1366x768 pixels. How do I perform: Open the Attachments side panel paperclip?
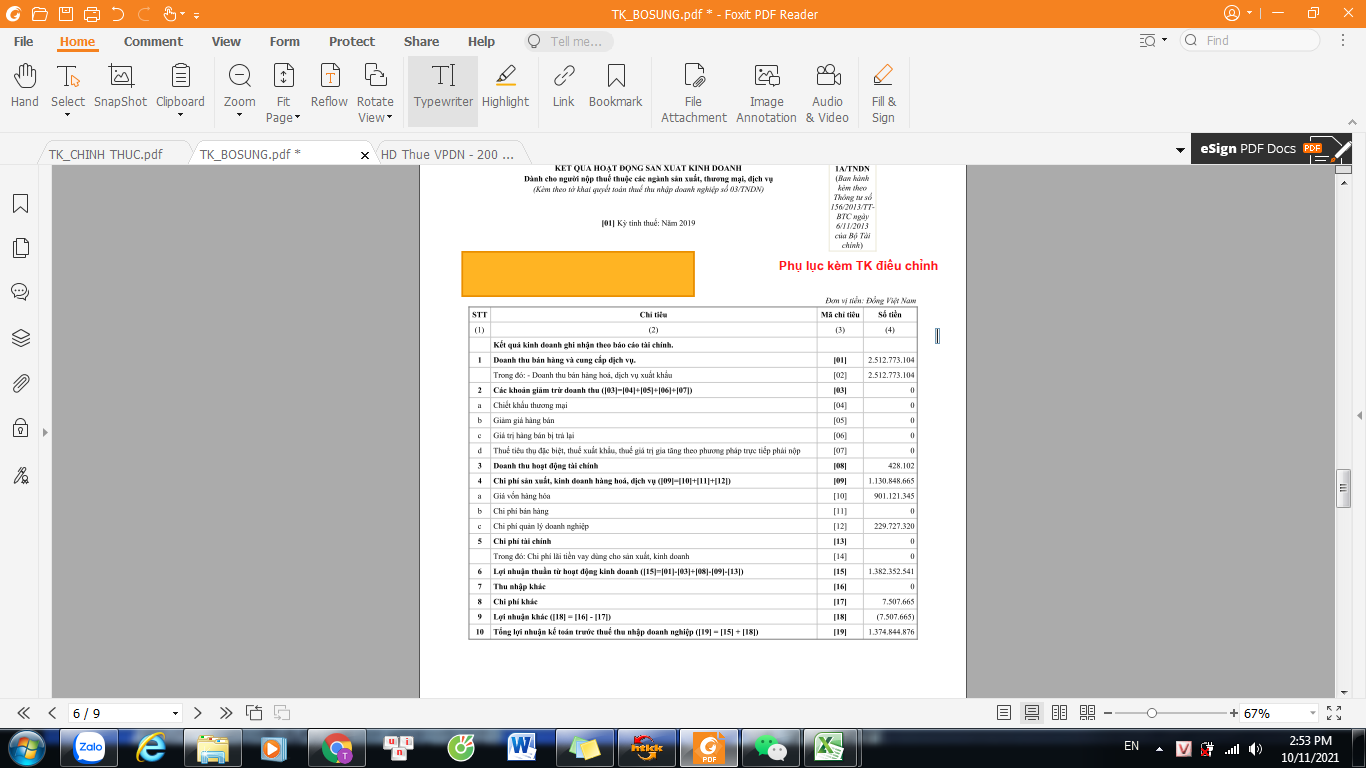[x=20, y=383]
